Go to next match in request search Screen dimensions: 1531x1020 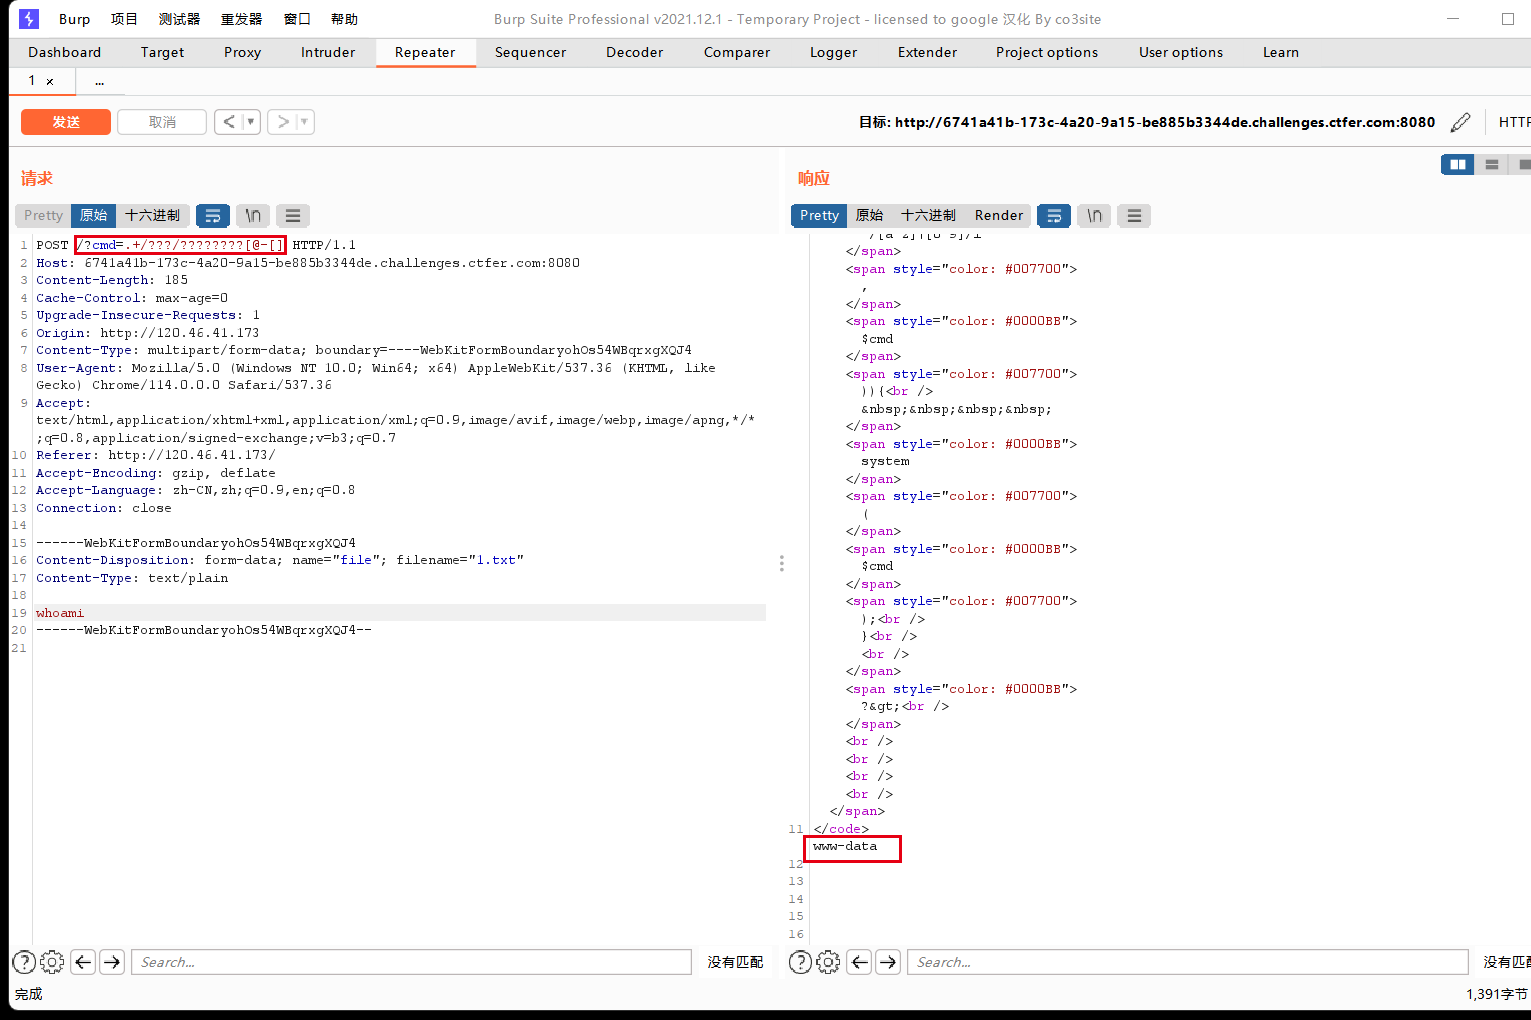pyautogui.click(x=112, y=962)
